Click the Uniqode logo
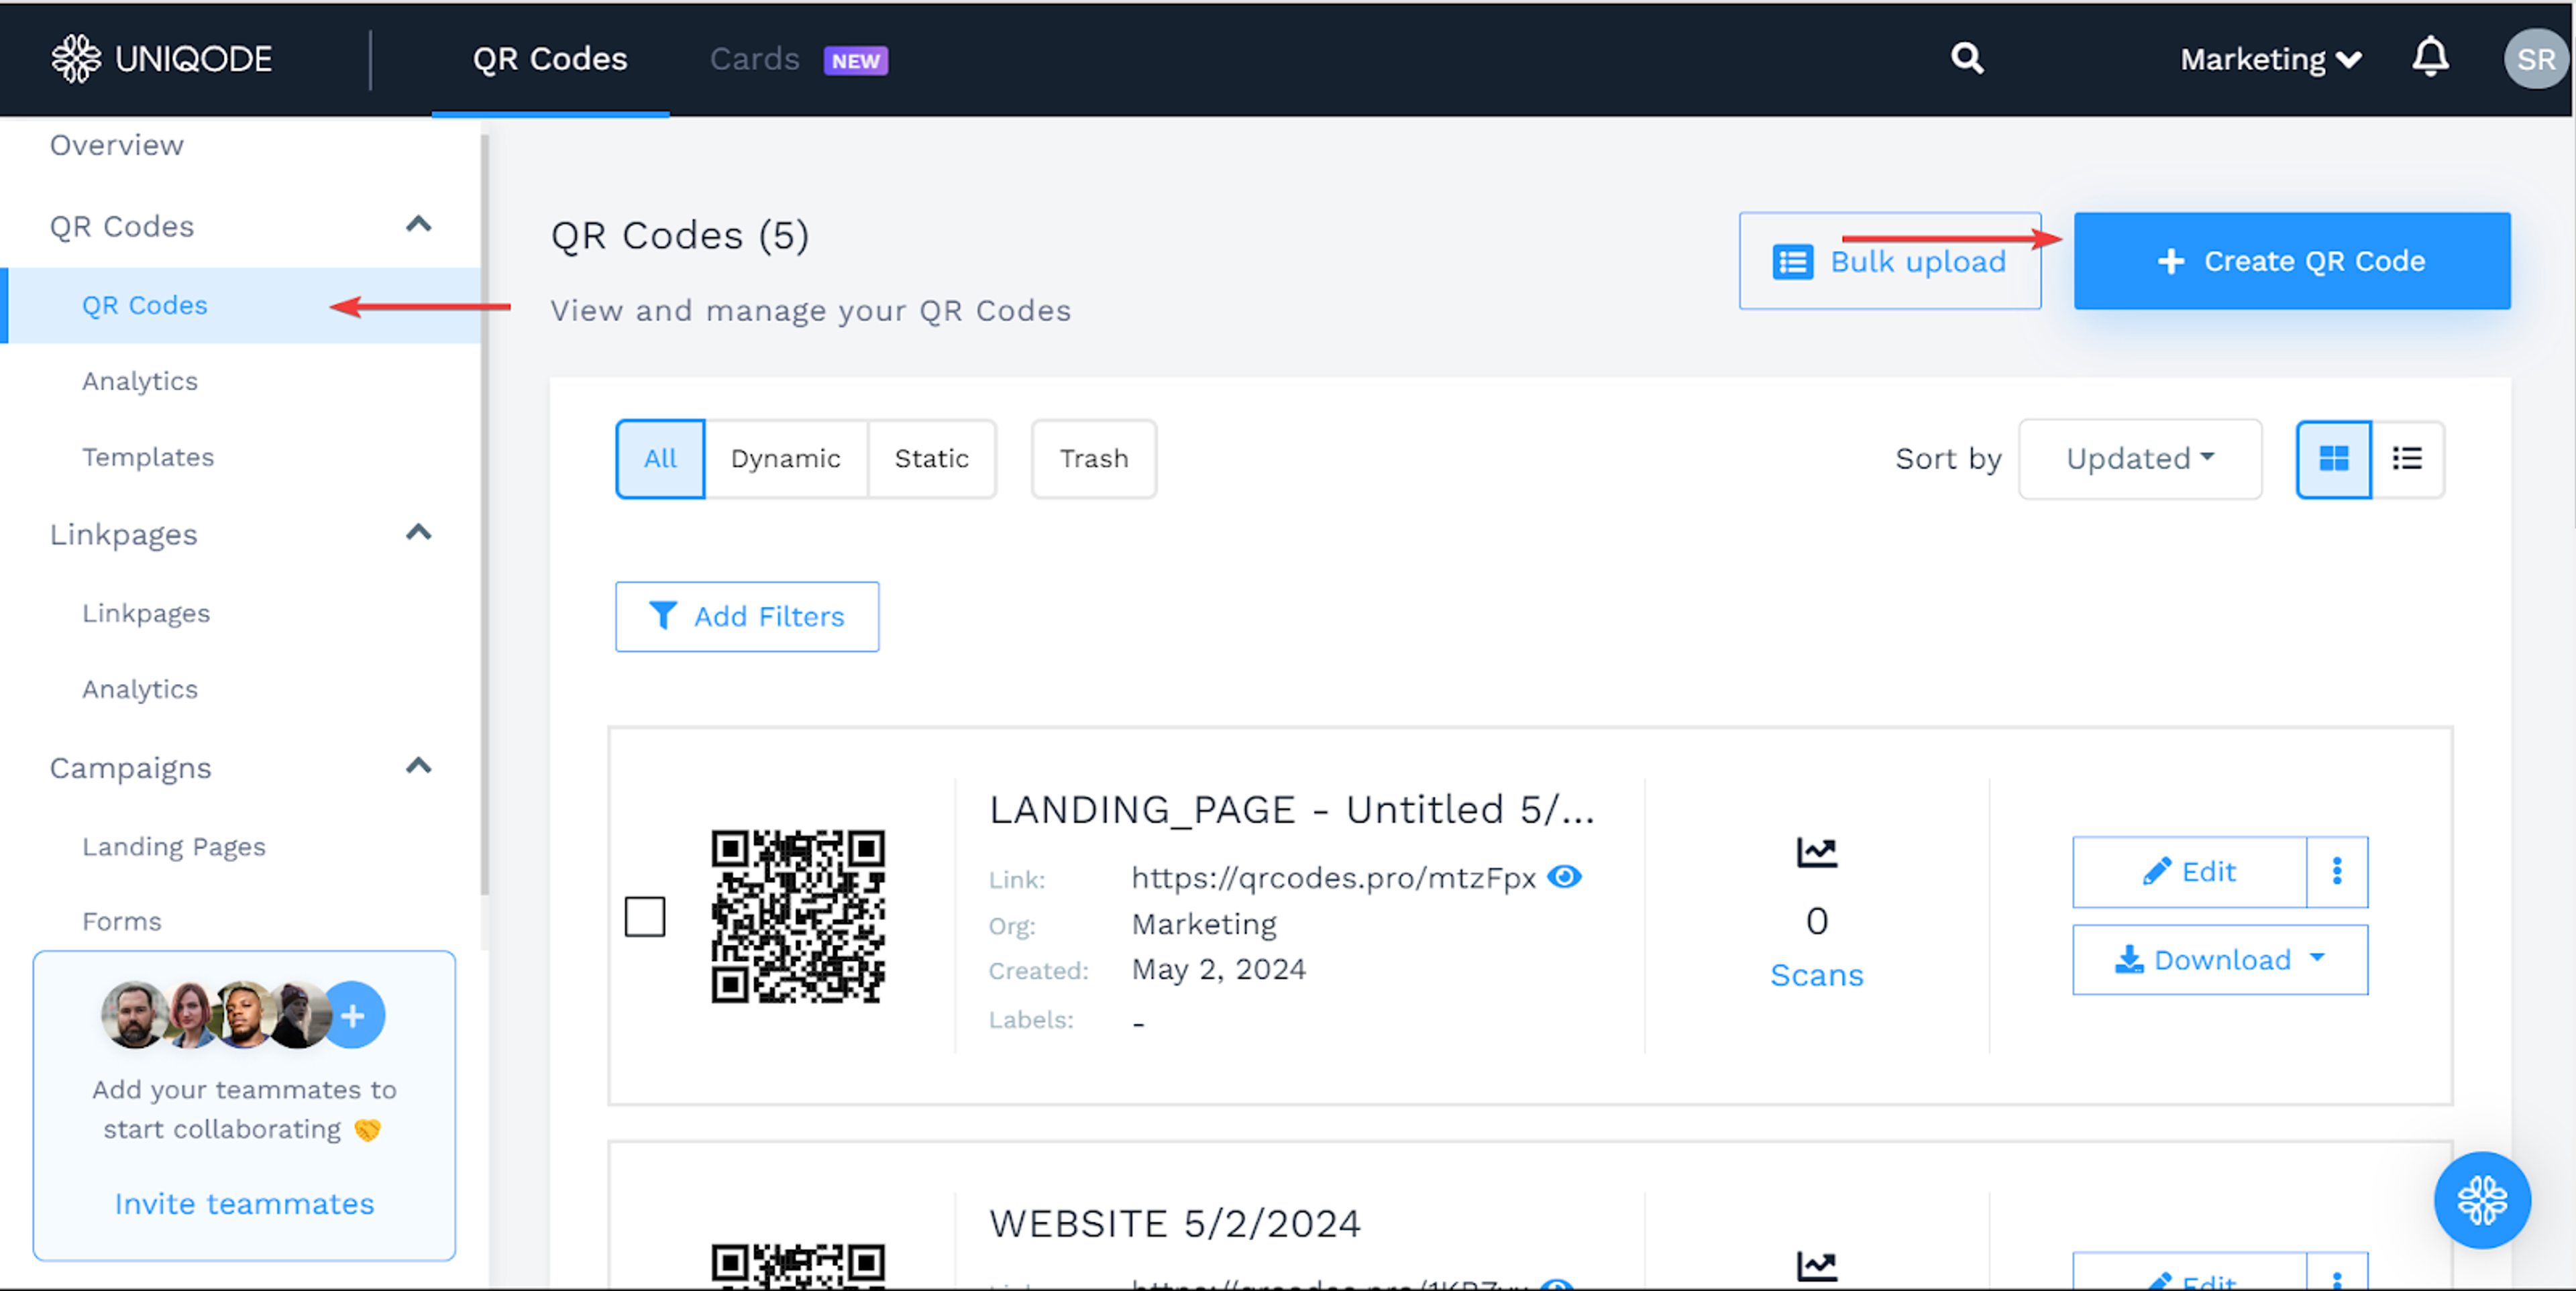The image size is (2576, 1291). (x=162, y=59)
